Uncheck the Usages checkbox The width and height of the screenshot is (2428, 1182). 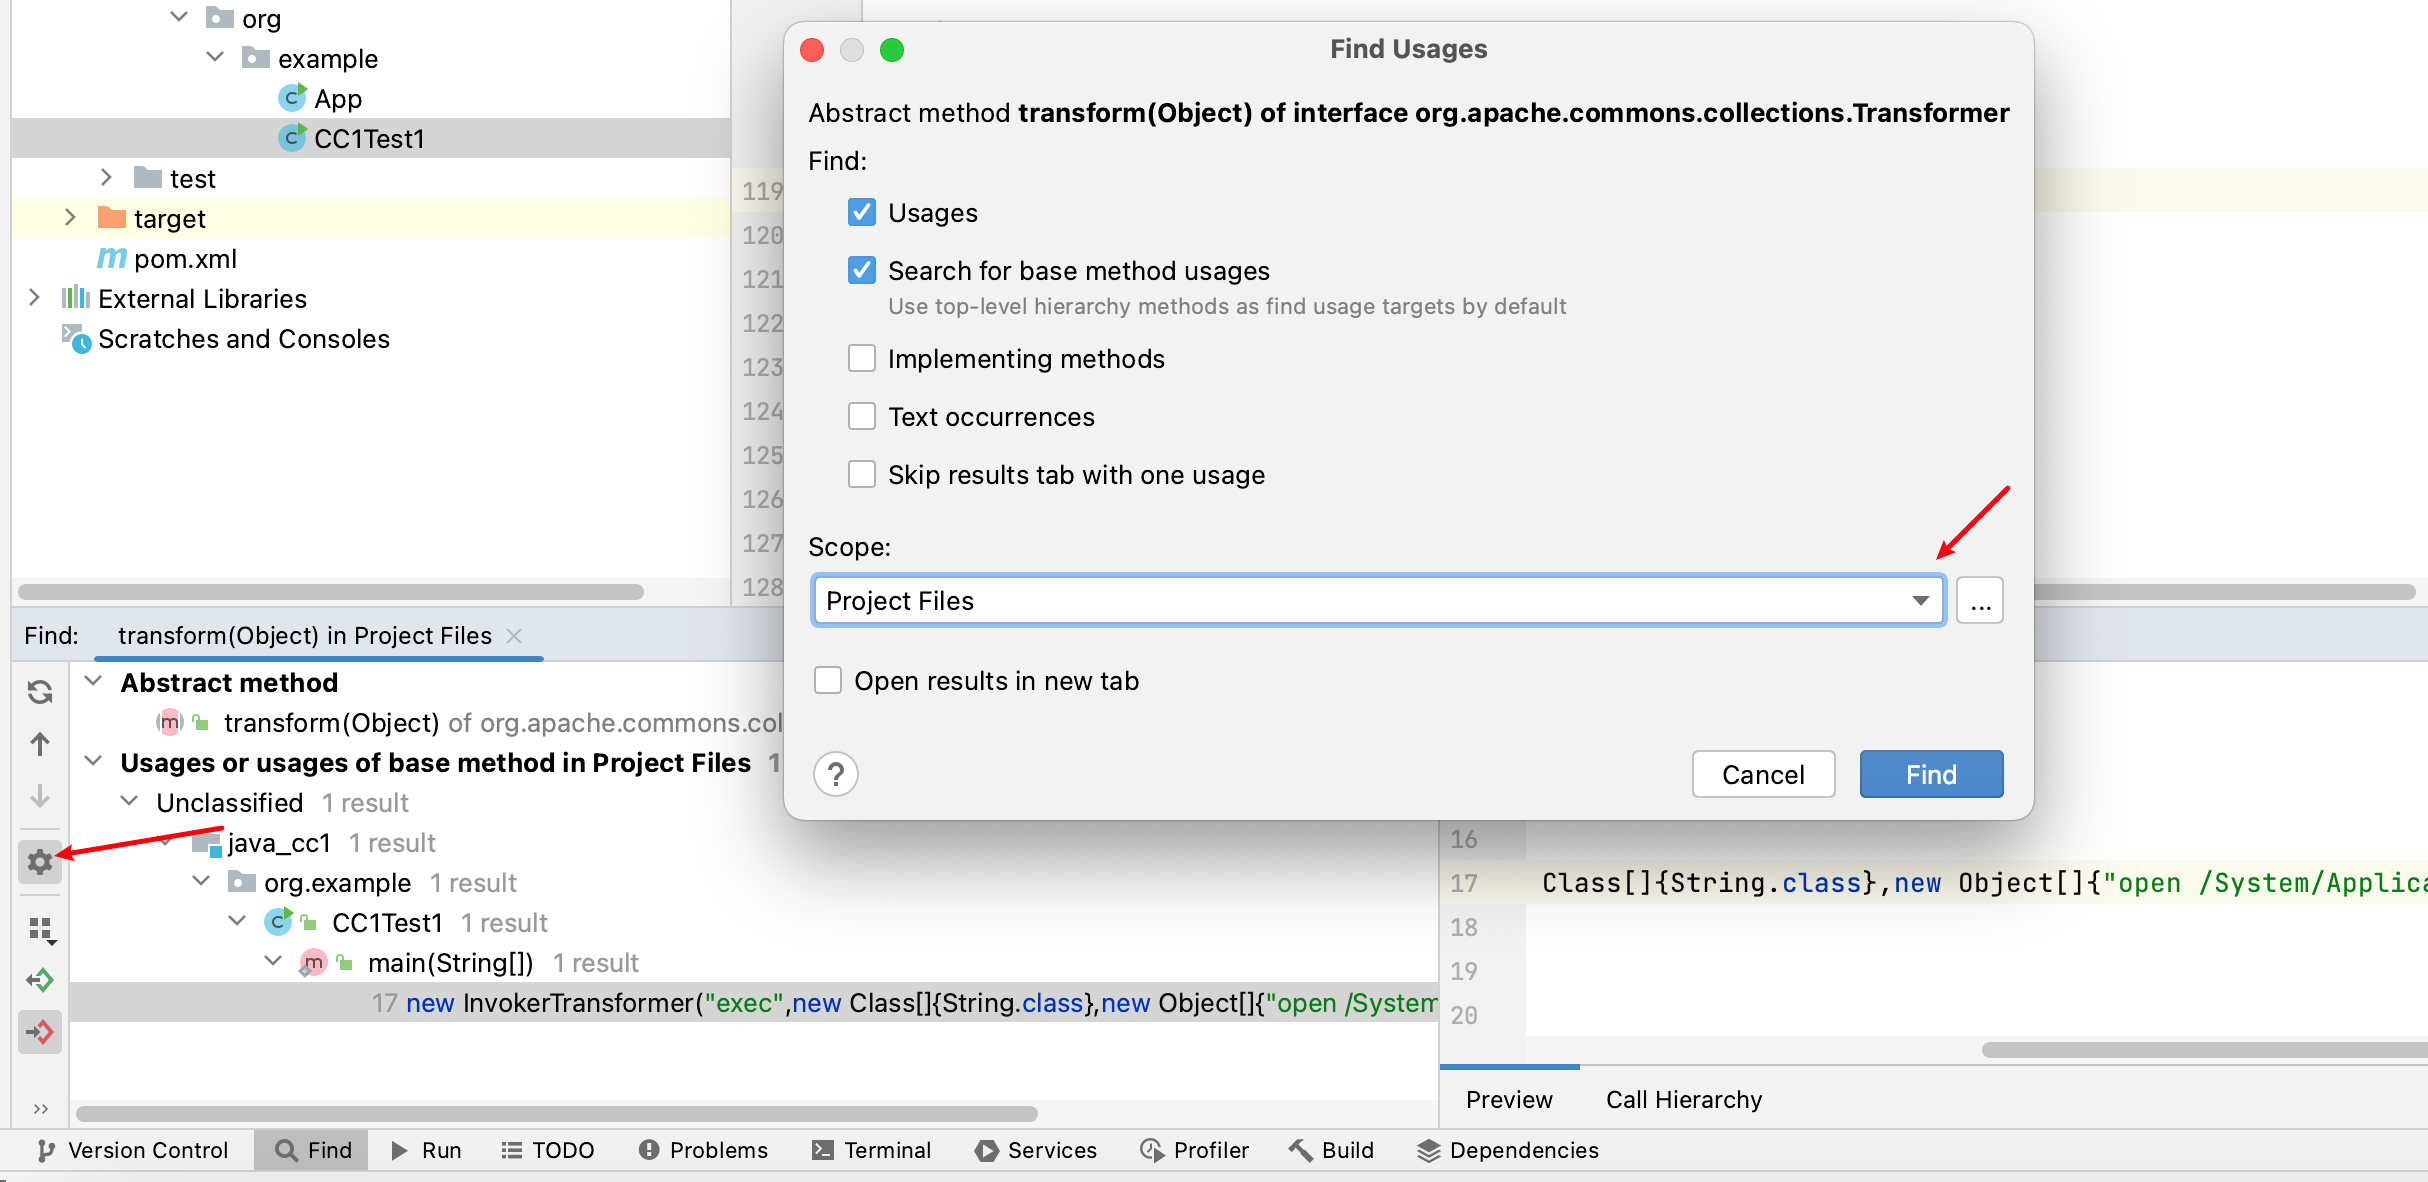(862, 213)
